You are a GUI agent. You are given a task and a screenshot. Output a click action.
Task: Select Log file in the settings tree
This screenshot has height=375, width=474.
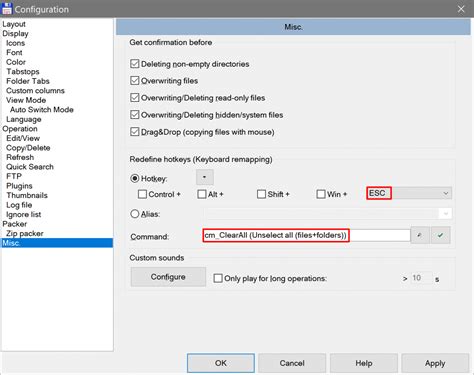pyautogui.click(x=19, y=205)
